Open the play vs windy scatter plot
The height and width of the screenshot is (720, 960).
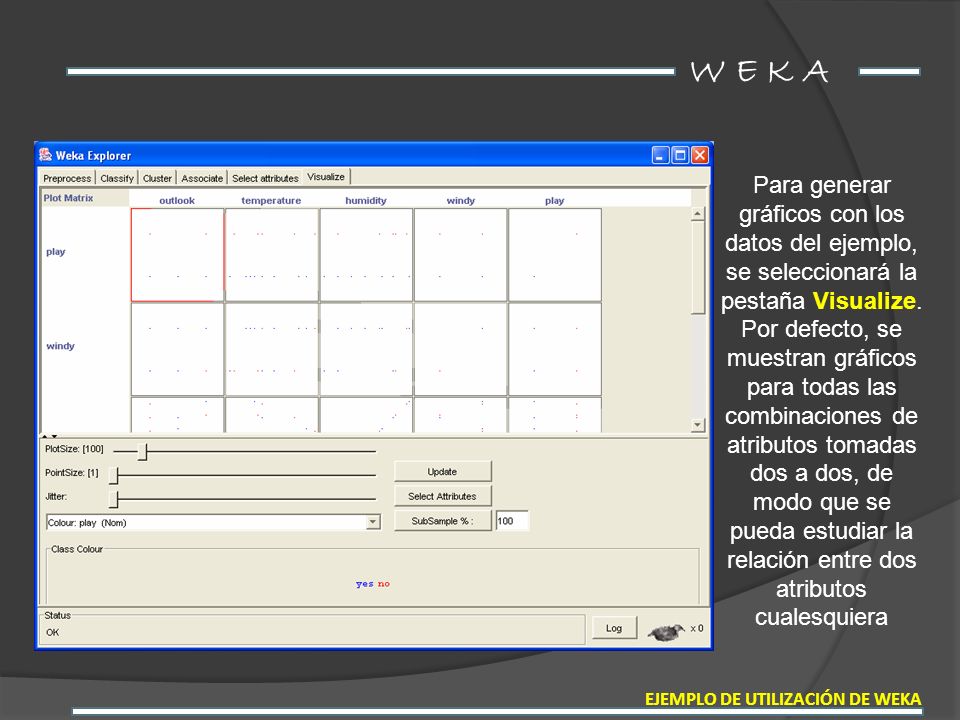pyautogui.click(x=460, y=255)
